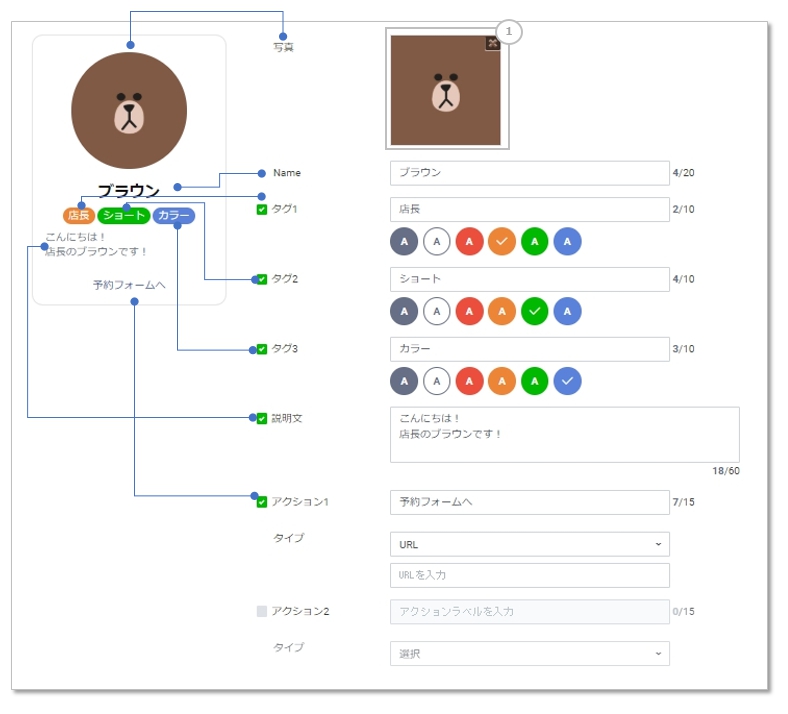The image size is (788, 714).
Task: Click 予約フォームへ link in the card preview
Action: [129, 285]
